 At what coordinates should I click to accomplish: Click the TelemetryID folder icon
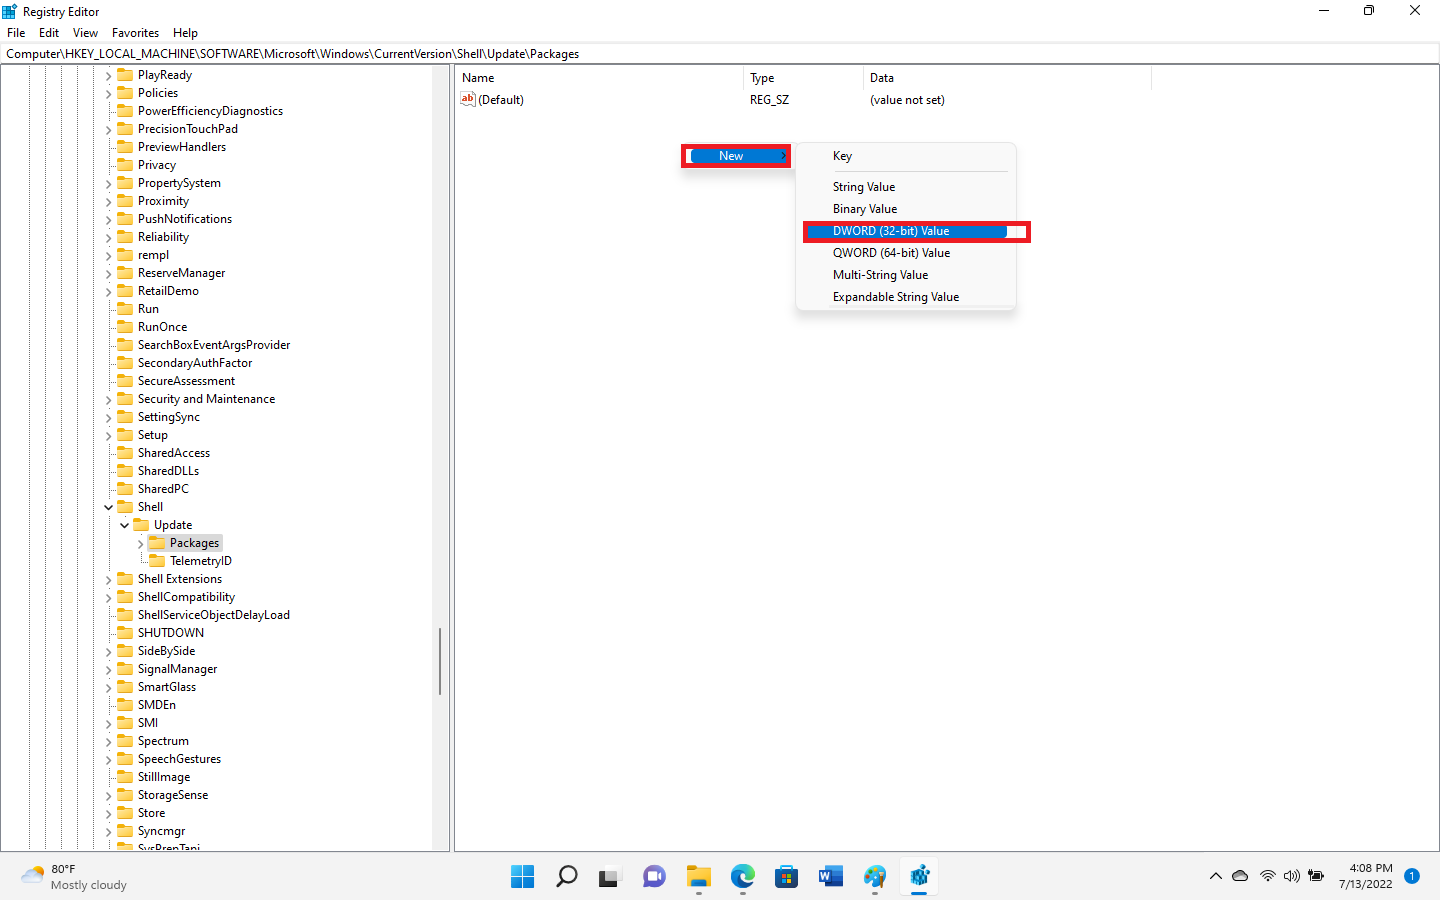157,561
